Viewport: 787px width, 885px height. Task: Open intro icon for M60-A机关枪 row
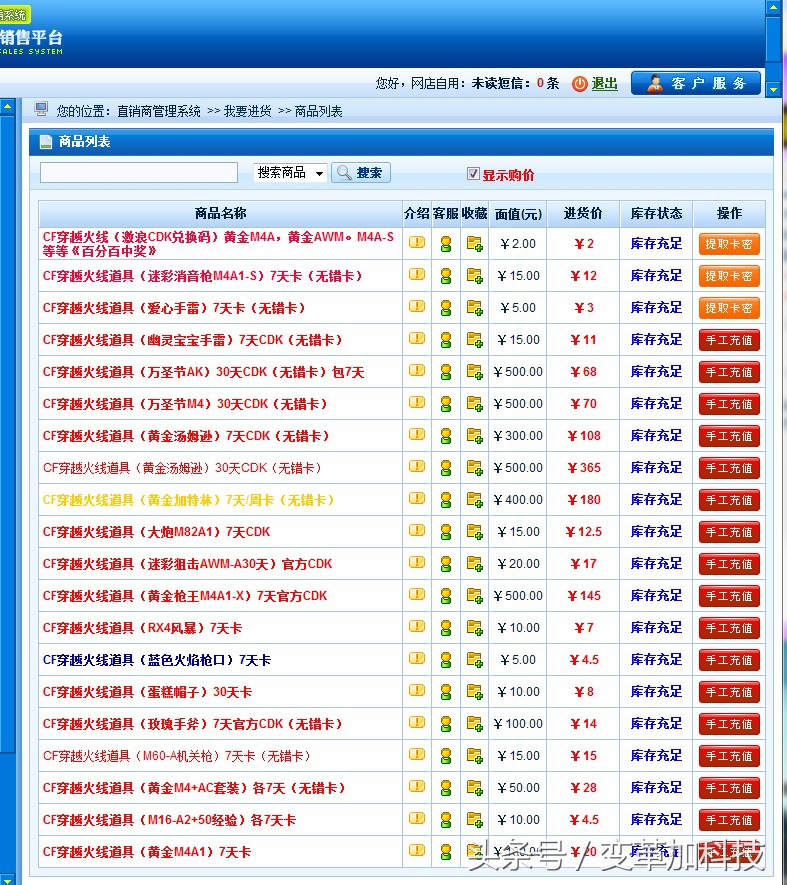point(417,755)
